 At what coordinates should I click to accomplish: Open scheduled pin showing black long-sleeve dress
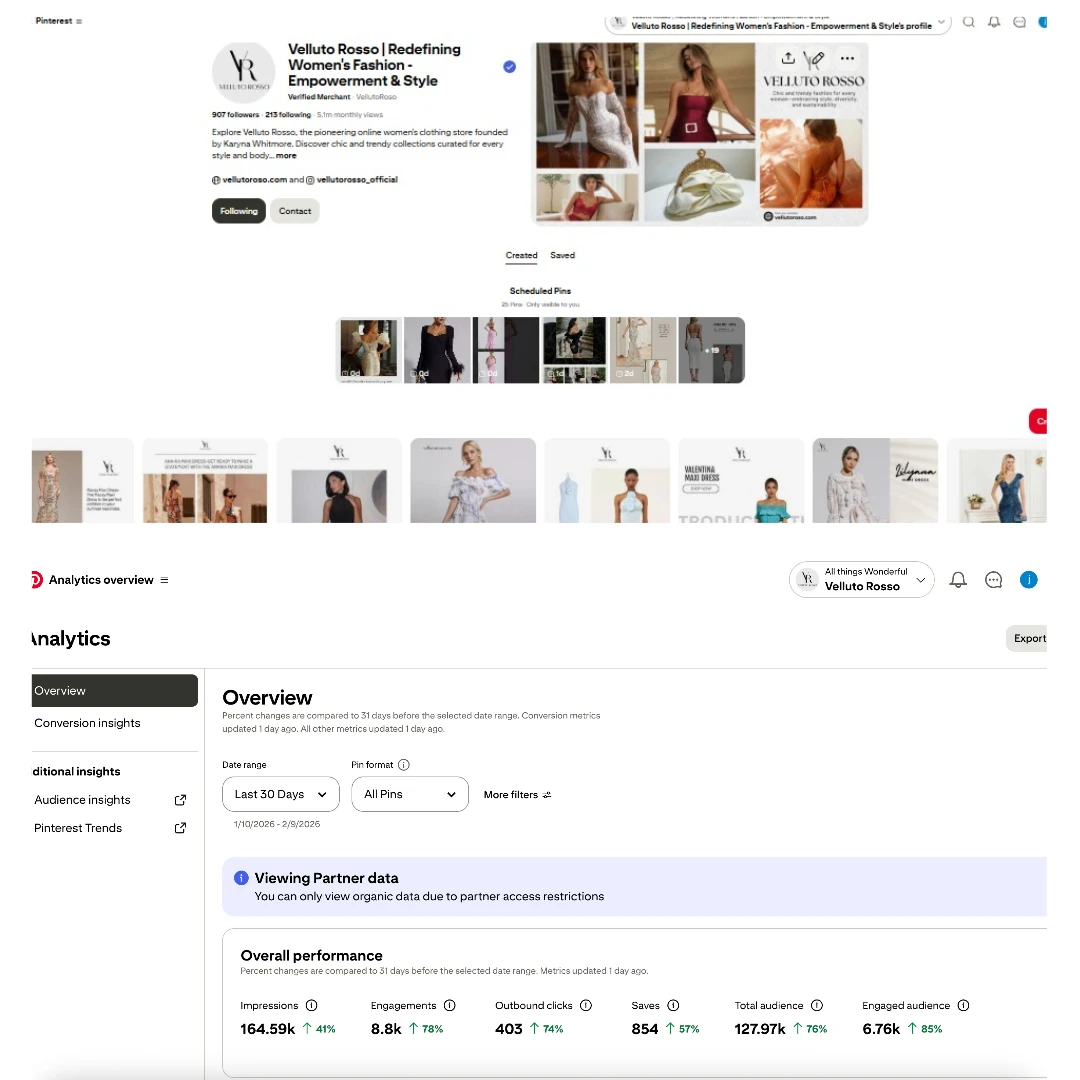click(x=437, y=350)
